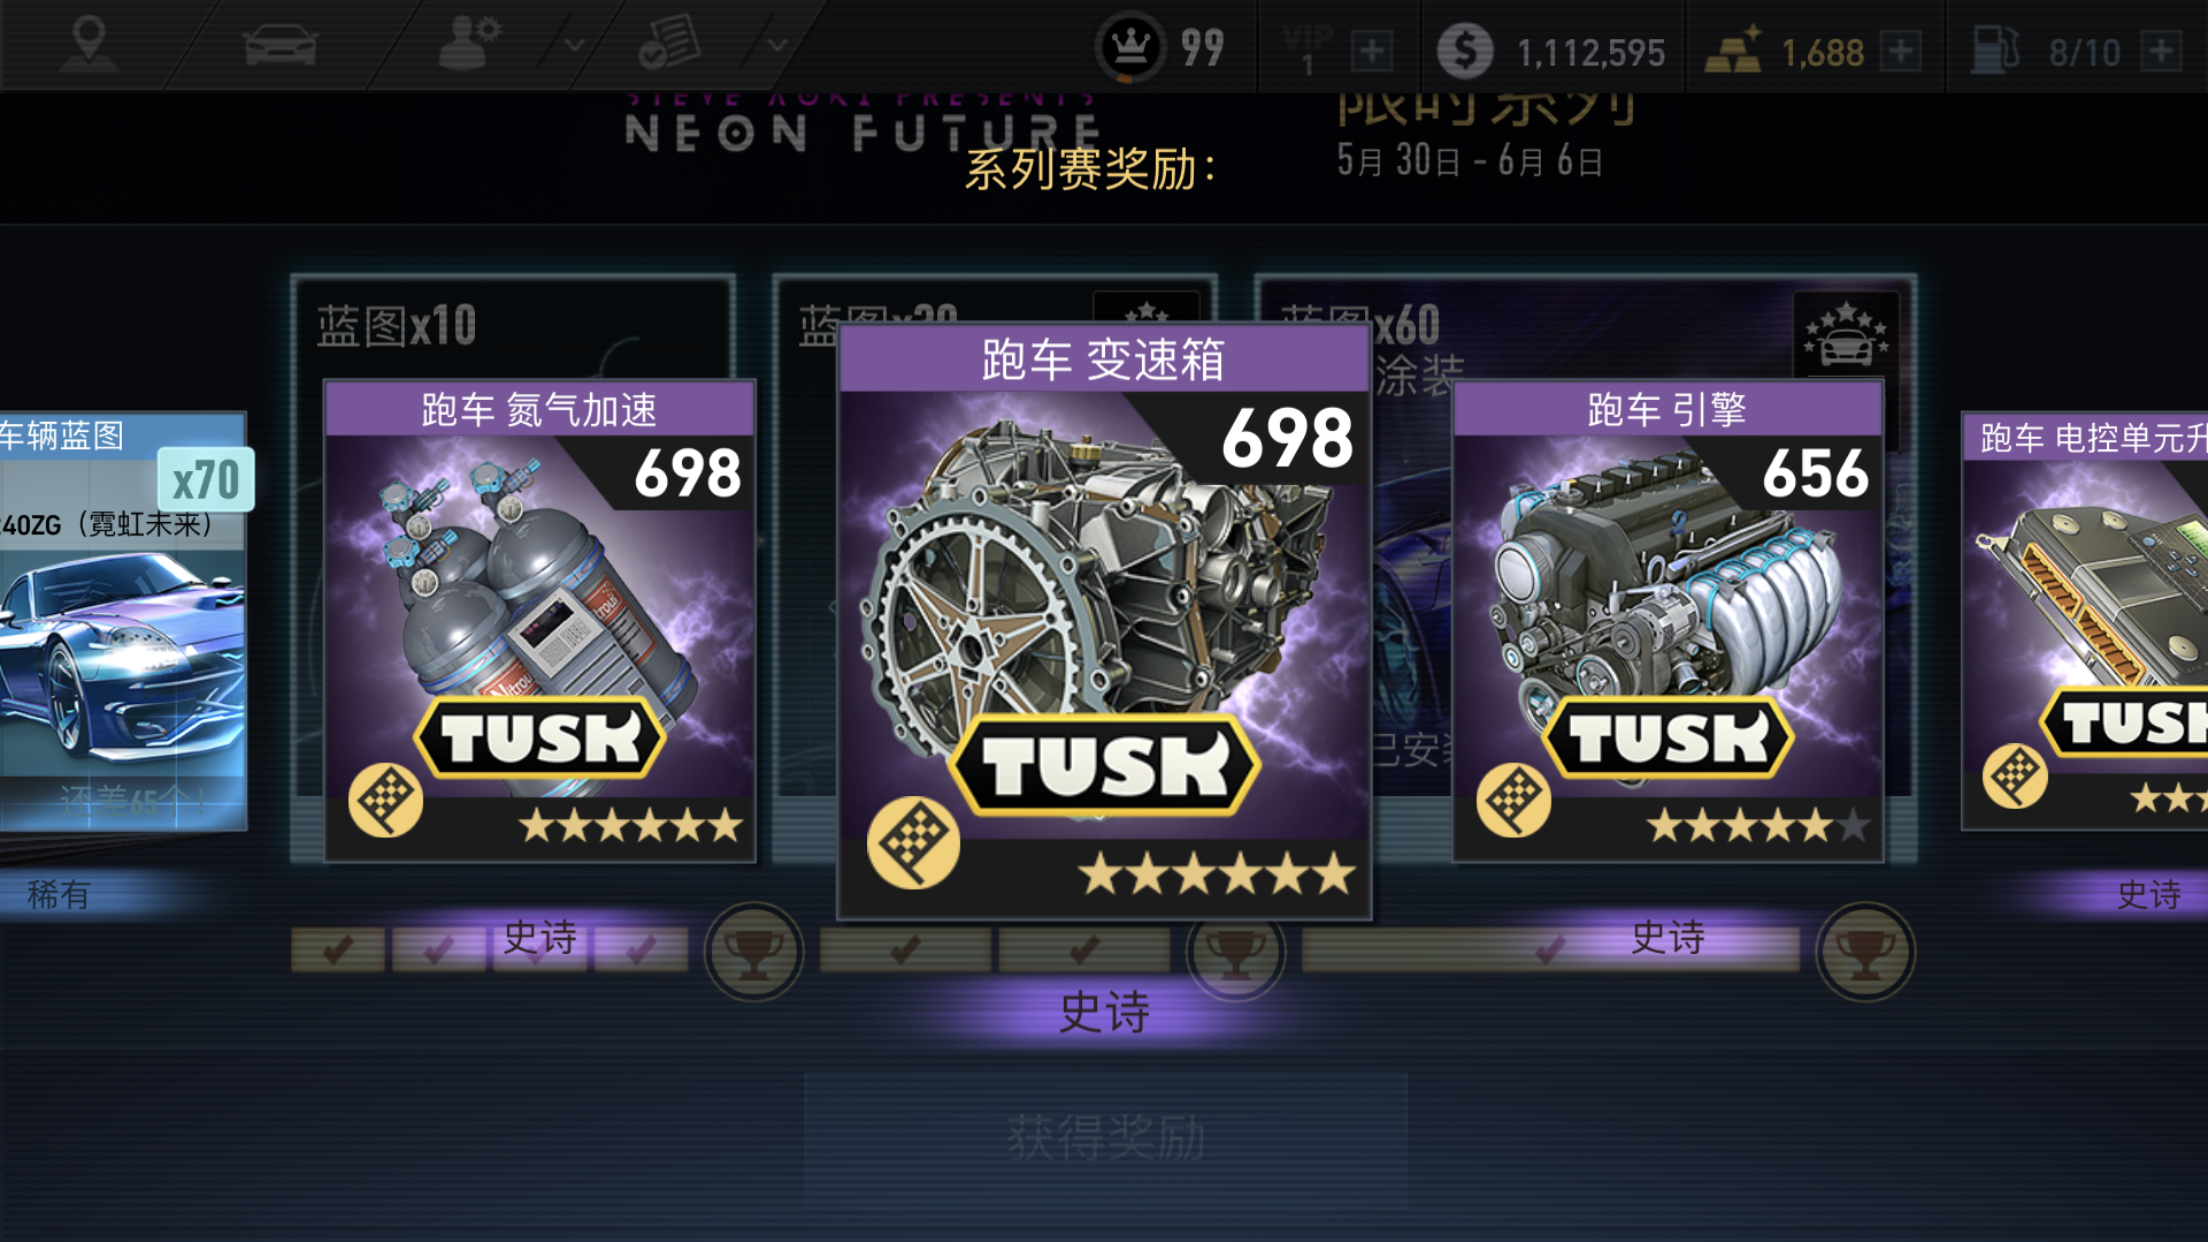2208x1242 pixels.
Task: Add more VIP with plus button
Action: coord(1372,50)
